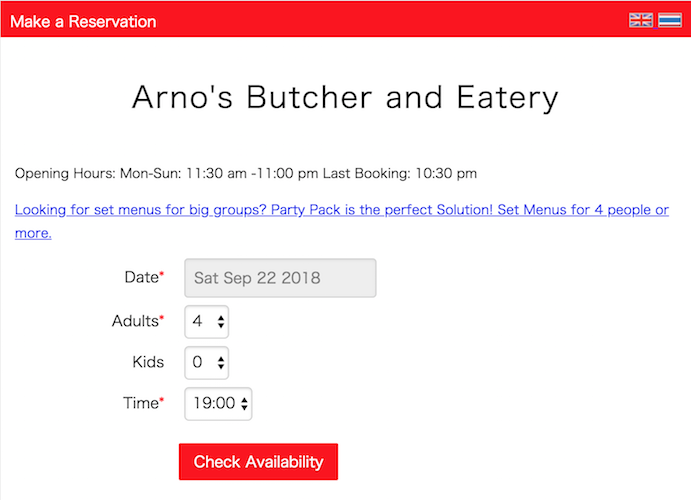The height and width of the screenshot is (500, 691).
Task: Open the Kids dropdown showing 0
Action: (207, 363)
